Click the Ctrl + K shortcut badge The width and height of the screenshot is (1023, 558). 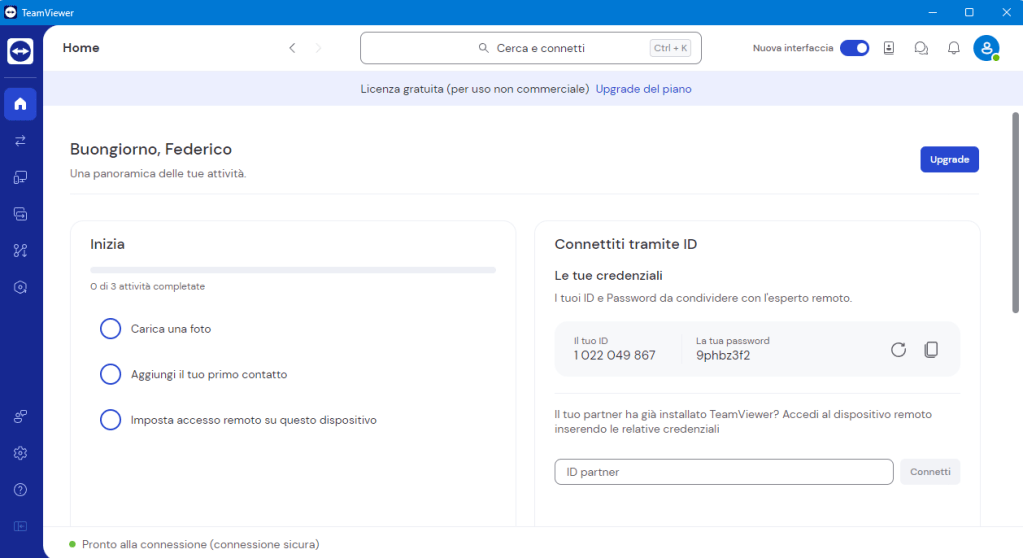point(670,48)
